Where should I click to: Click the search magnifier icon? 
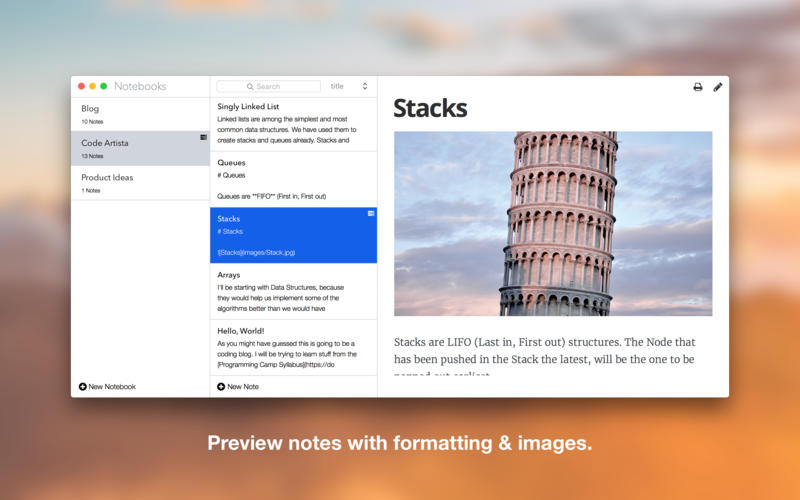tap(250, 87)
